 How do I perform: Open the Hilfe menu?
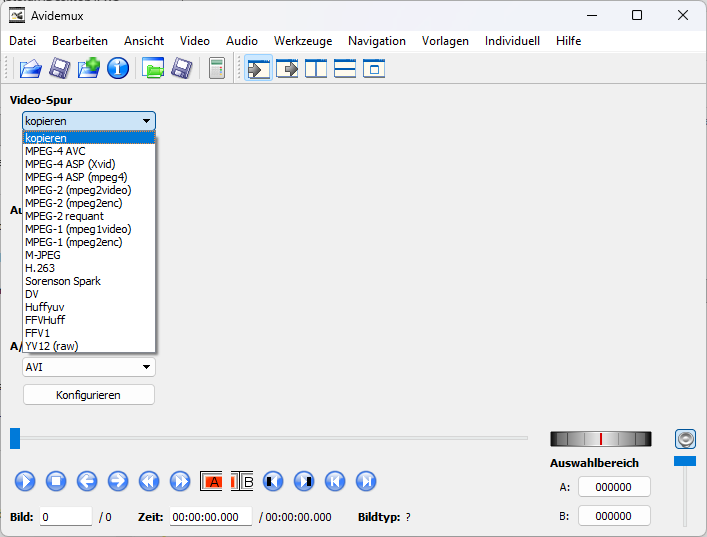click(569, 41)
